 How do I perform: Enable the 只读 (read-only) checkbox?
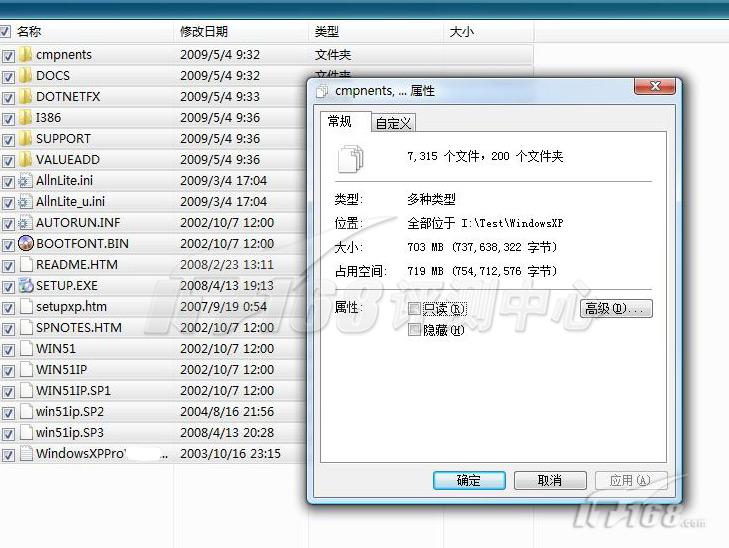tap(414, 310)
